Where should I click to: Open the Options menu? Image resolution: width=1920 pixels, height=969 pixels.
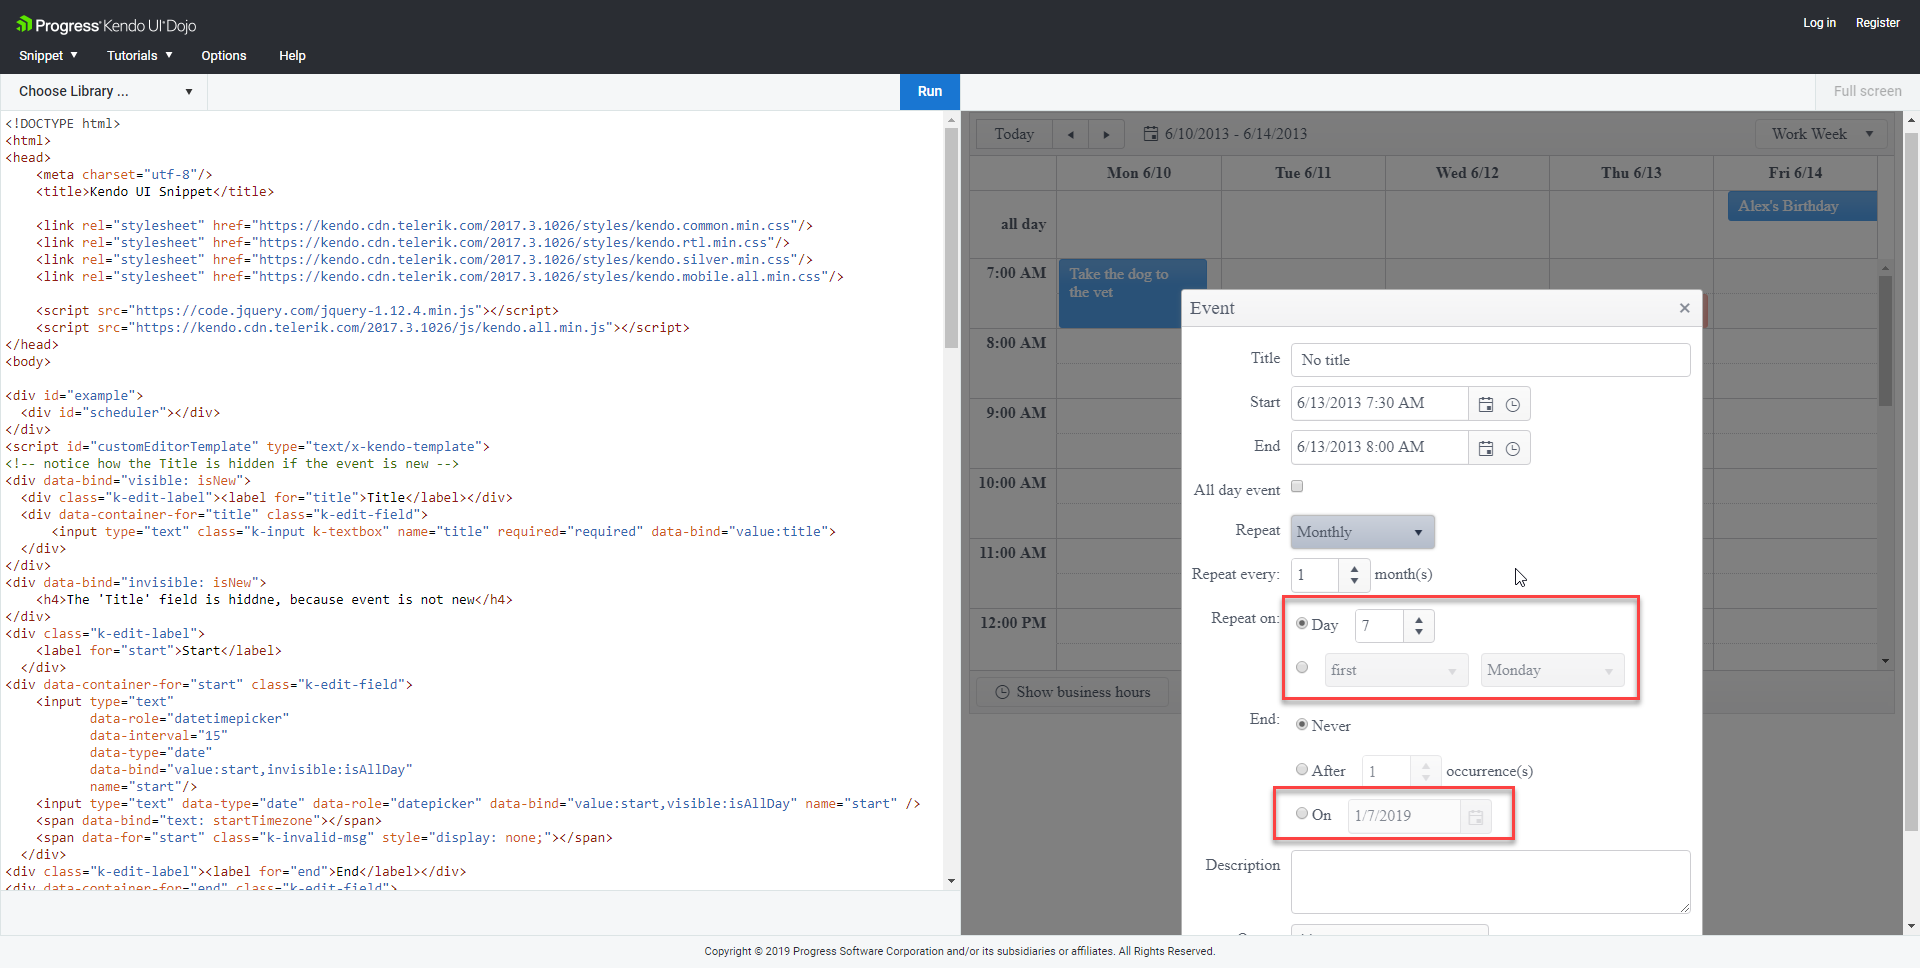pyautogui.click(x=224, y=56)
